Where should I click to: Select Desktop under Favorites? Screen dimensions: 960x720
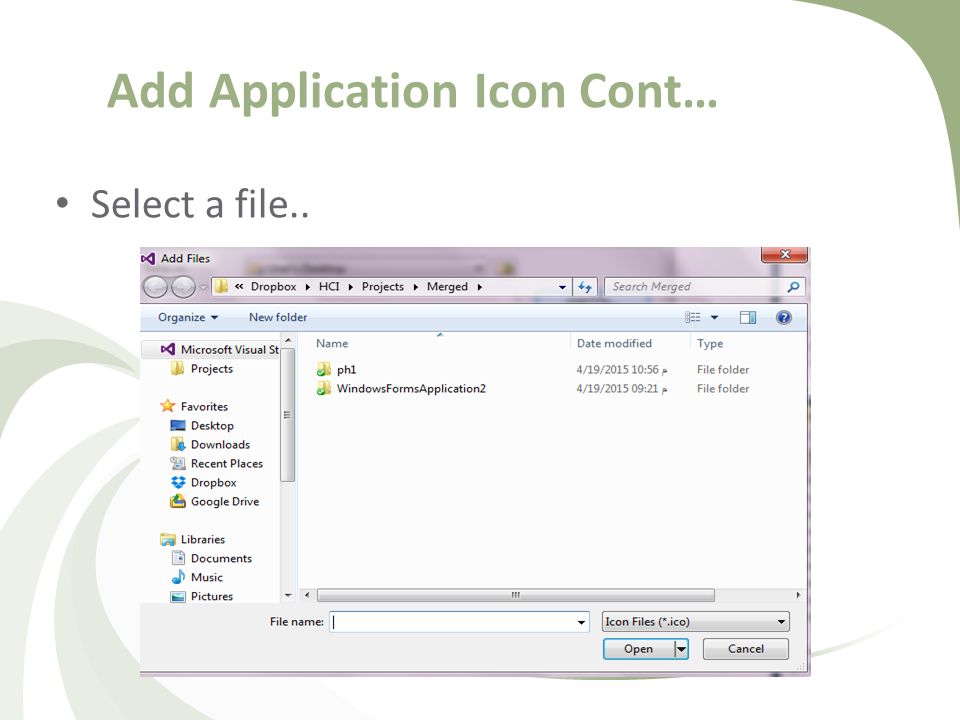point(212,426)
